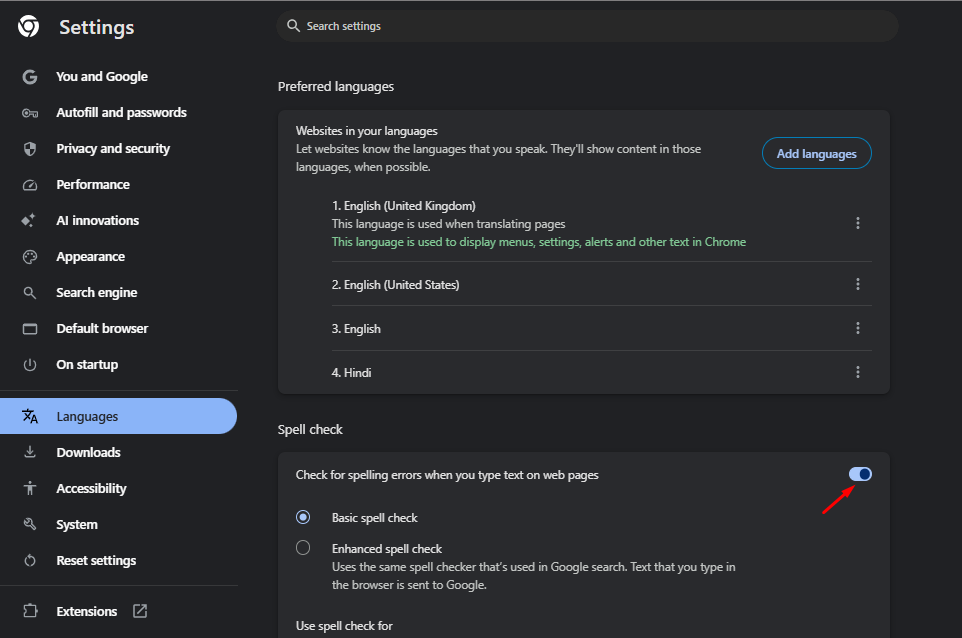Click the palette icon for Appearance
Image resolution: width=962 pixels, height=638 pixels.
coord(29,257)
